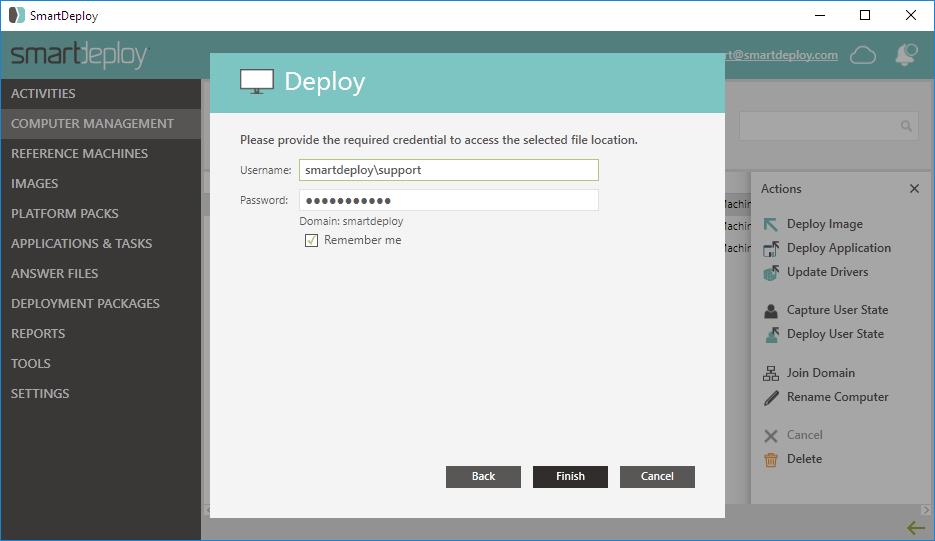The width and height of the screenshot is (935, 541).
Task: Close the Actions panel
Action: pyautogui.click(x=914, y=188)
